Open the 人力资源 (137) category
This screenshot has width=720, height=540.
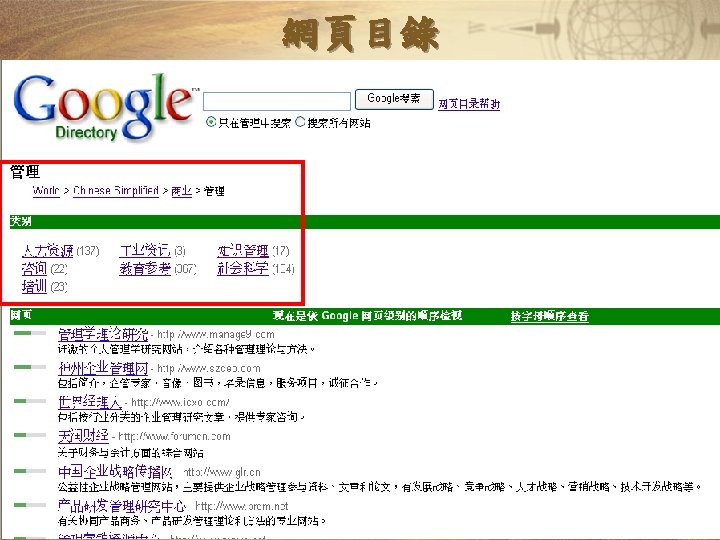pos(47,251)
